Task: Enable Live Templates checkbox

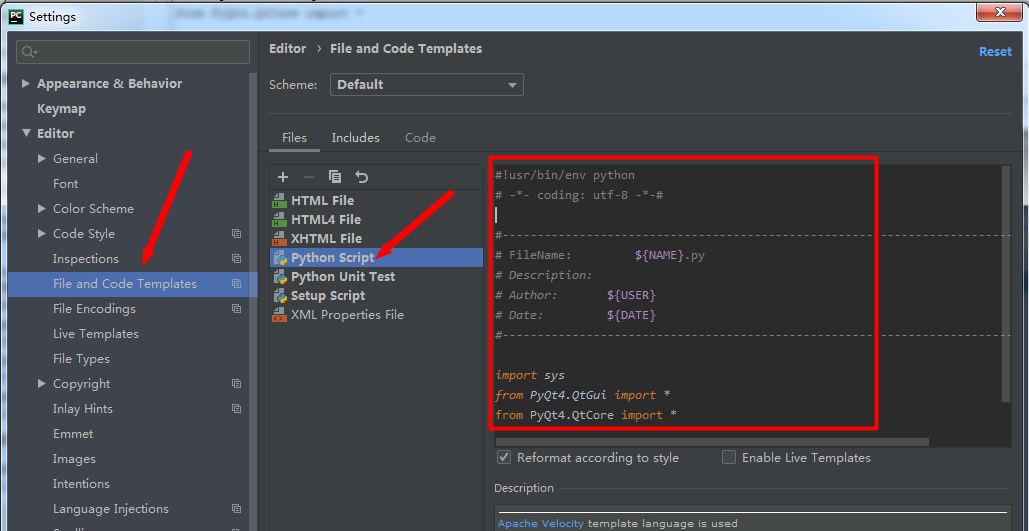Action: click(x=729, y=458)
